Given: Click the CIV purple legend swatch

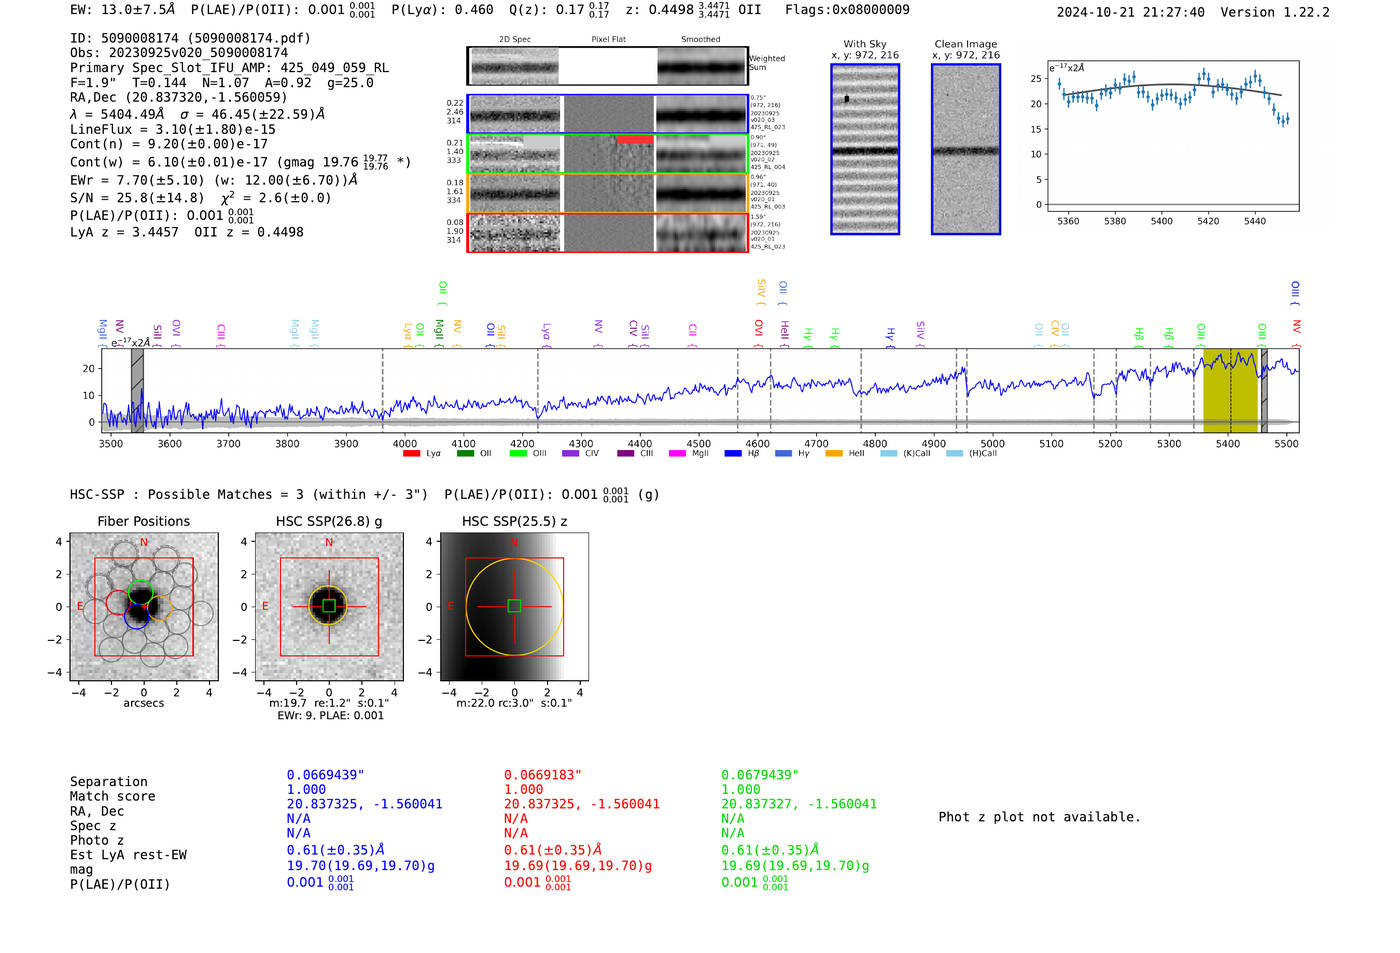Looking at the screenshot, I should pos(571,454).
